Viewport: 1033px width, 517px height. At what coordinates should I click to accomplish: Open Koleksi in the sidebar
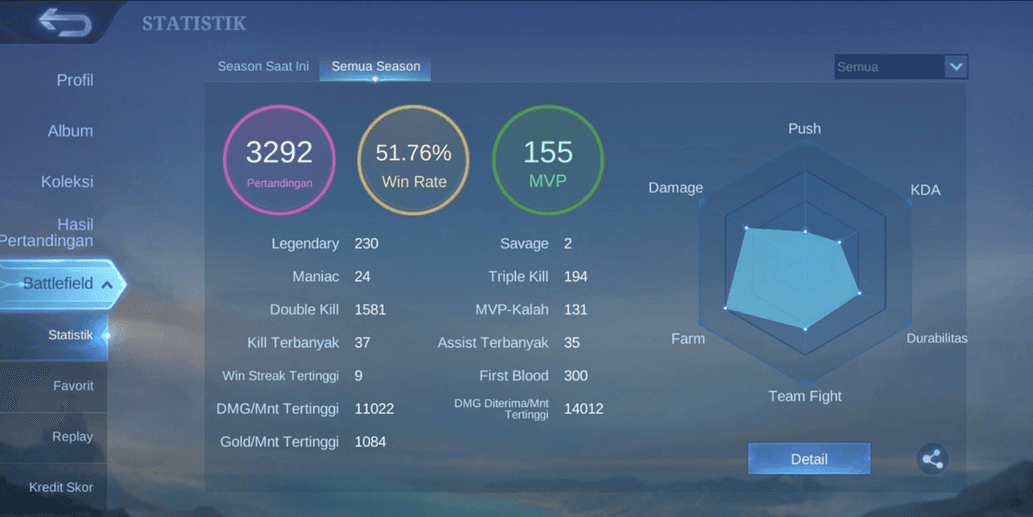click(67, 182)
